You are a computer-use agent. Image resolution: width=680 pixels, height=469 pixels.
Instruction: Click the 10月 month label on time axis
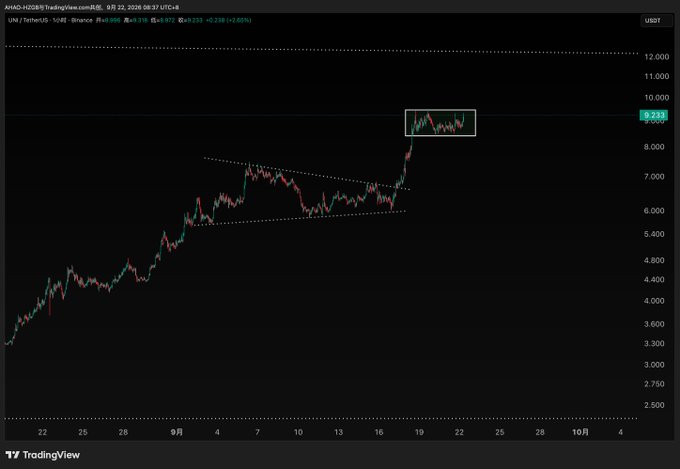coord(580,432)
